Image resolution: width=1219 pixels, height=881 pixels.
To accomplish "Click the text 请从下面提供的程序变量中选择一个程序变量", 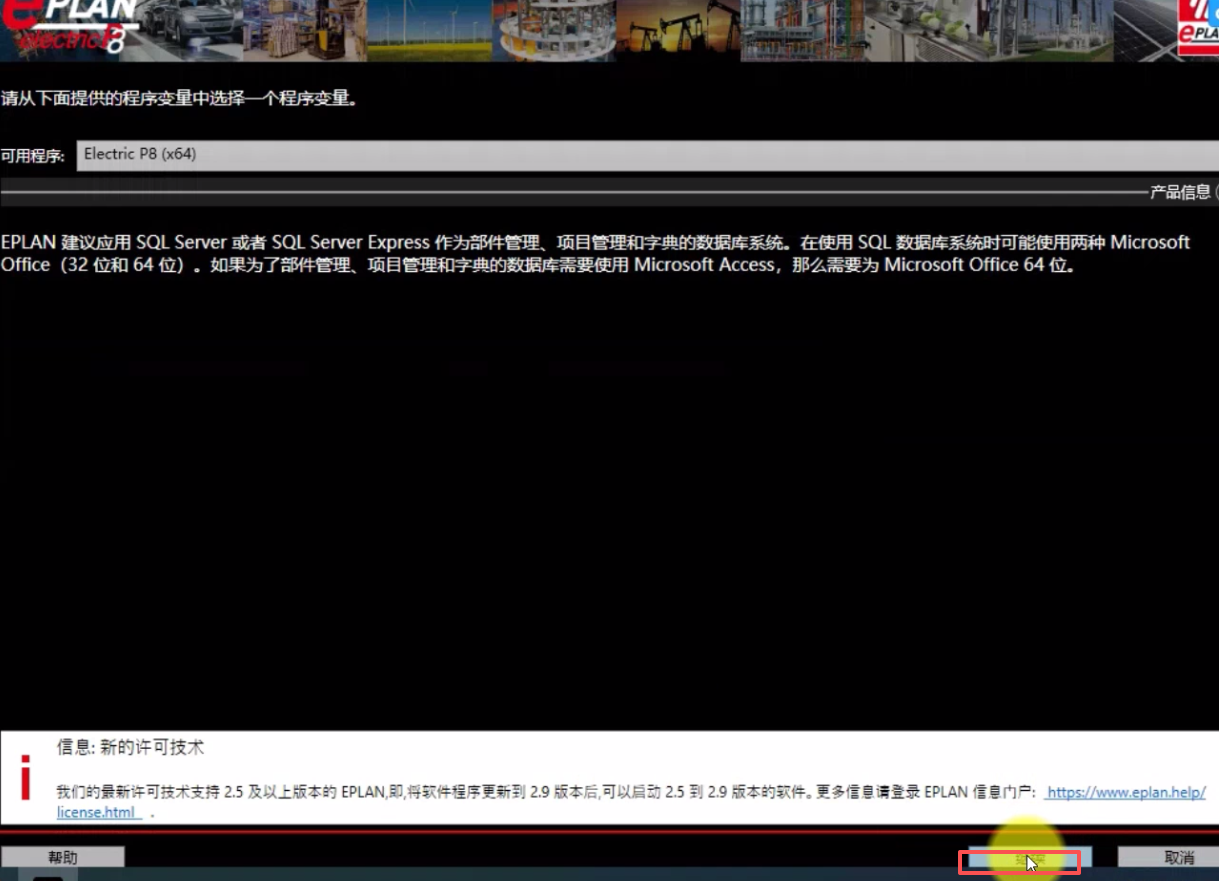I will pyautogui.click(x=179, y=99).
